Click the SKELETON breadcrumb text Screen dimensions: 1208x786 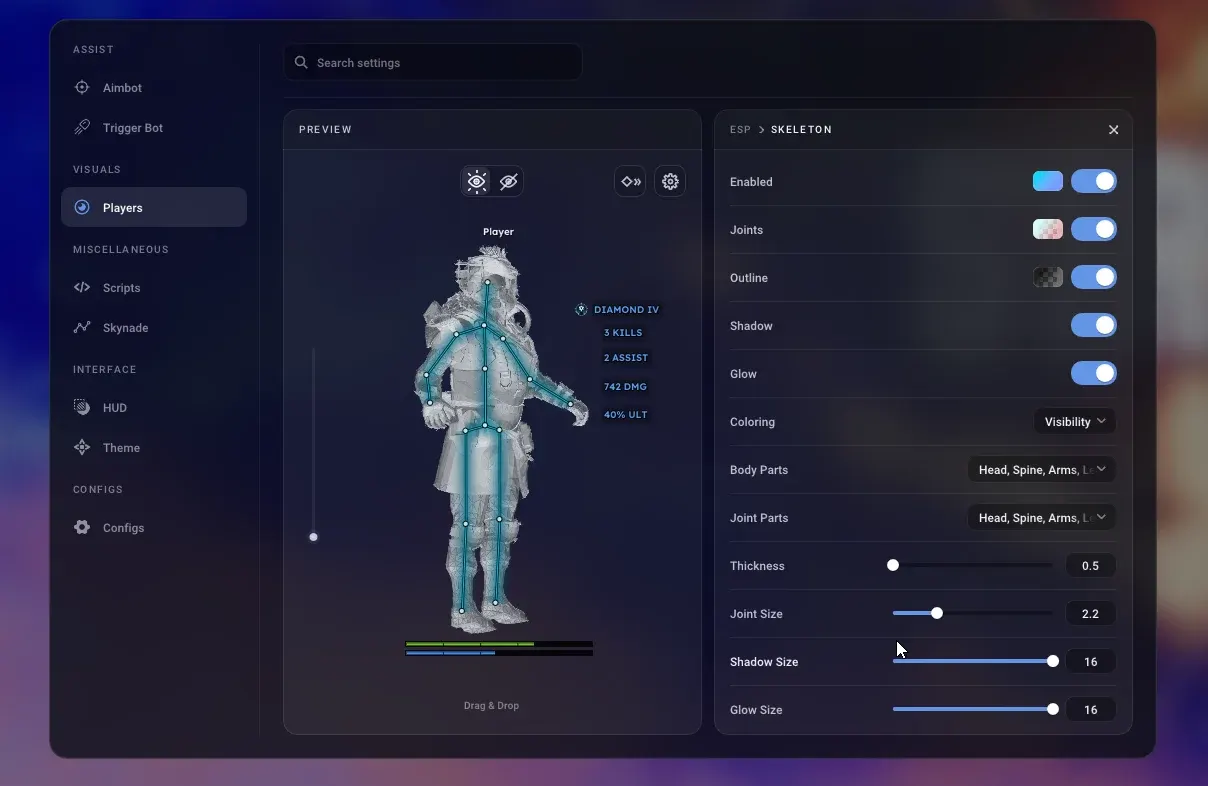801,130
